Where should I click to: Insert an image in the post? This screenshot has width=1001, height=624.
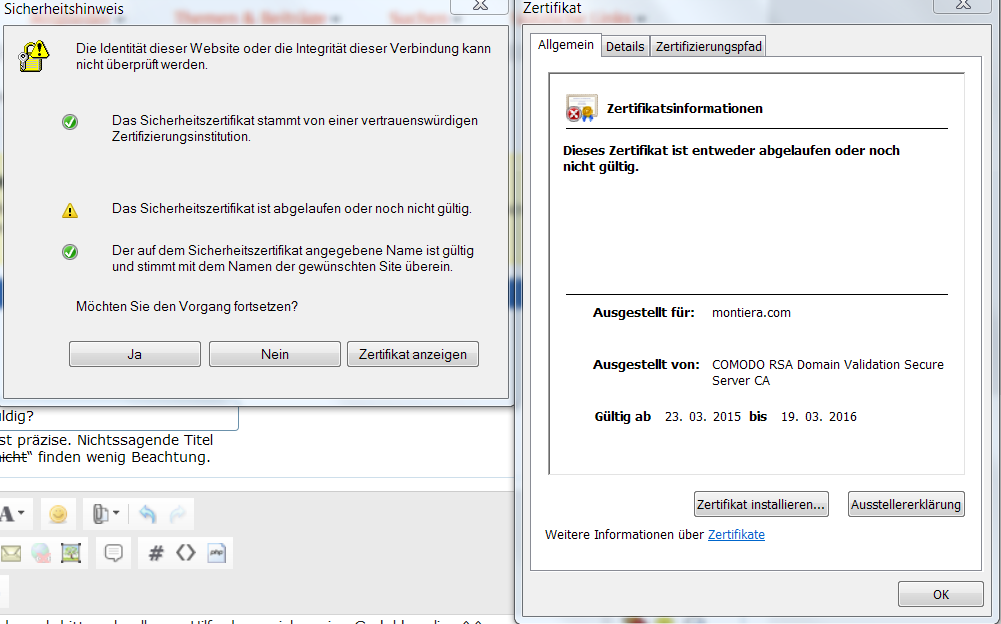click(71, 553)
